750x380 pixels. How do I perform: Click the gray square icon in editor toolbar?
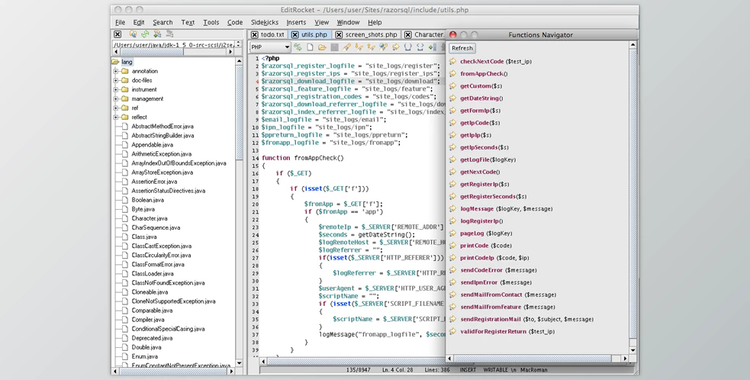point(334,47)
